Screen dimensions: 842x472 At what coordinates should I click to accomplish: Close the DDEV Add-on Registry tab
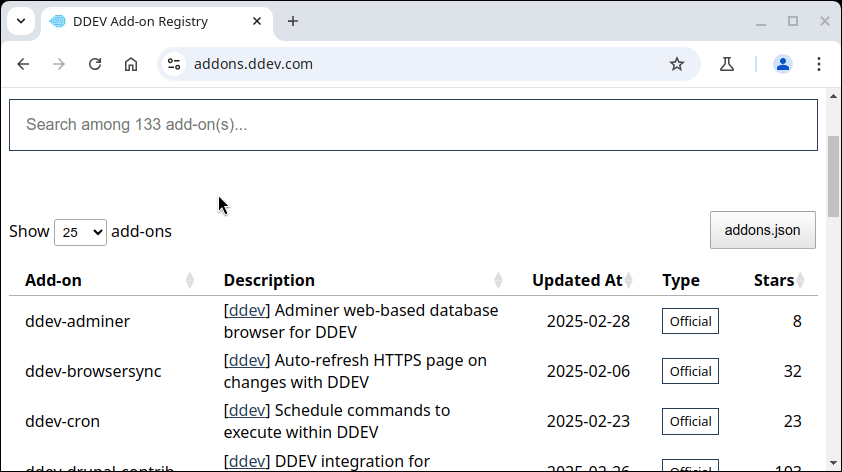[x=257, y=21]
